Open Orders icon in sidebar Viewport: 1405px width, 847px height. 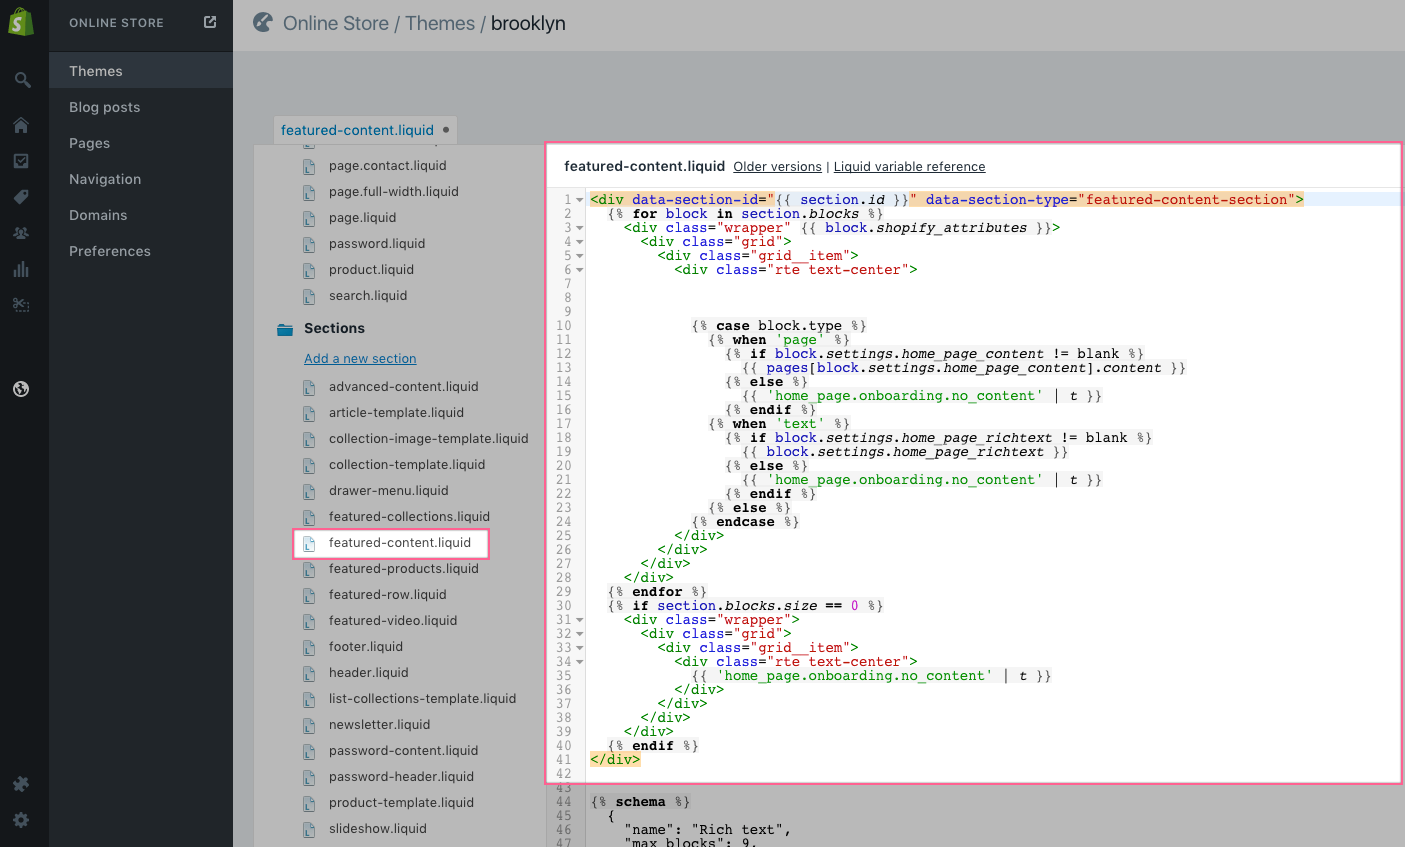coord(21,161)
